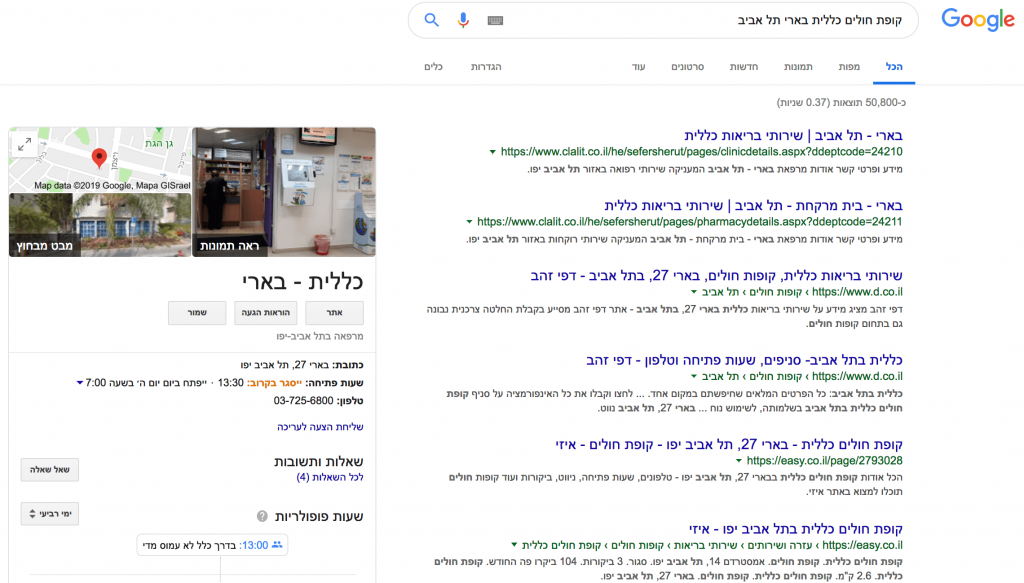Click the כללית - בארי panel title
1024x583 pixels.
pos(302,281)
